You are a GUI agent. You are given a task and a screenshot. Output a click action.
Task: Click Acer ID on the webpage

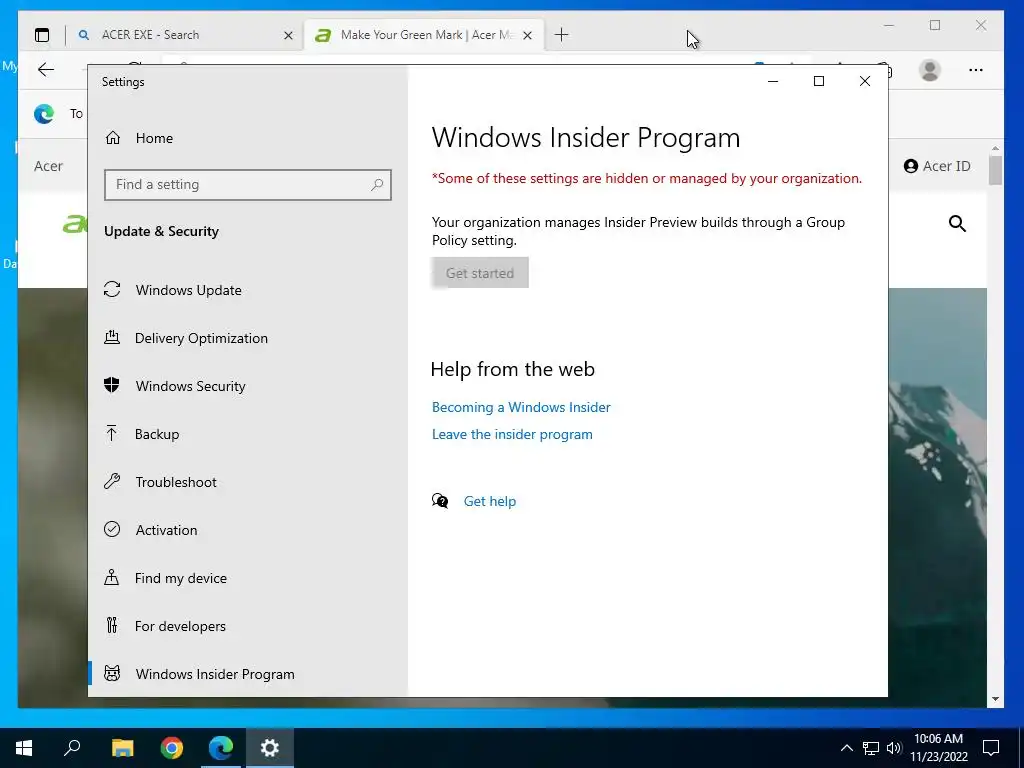(937, 166)
